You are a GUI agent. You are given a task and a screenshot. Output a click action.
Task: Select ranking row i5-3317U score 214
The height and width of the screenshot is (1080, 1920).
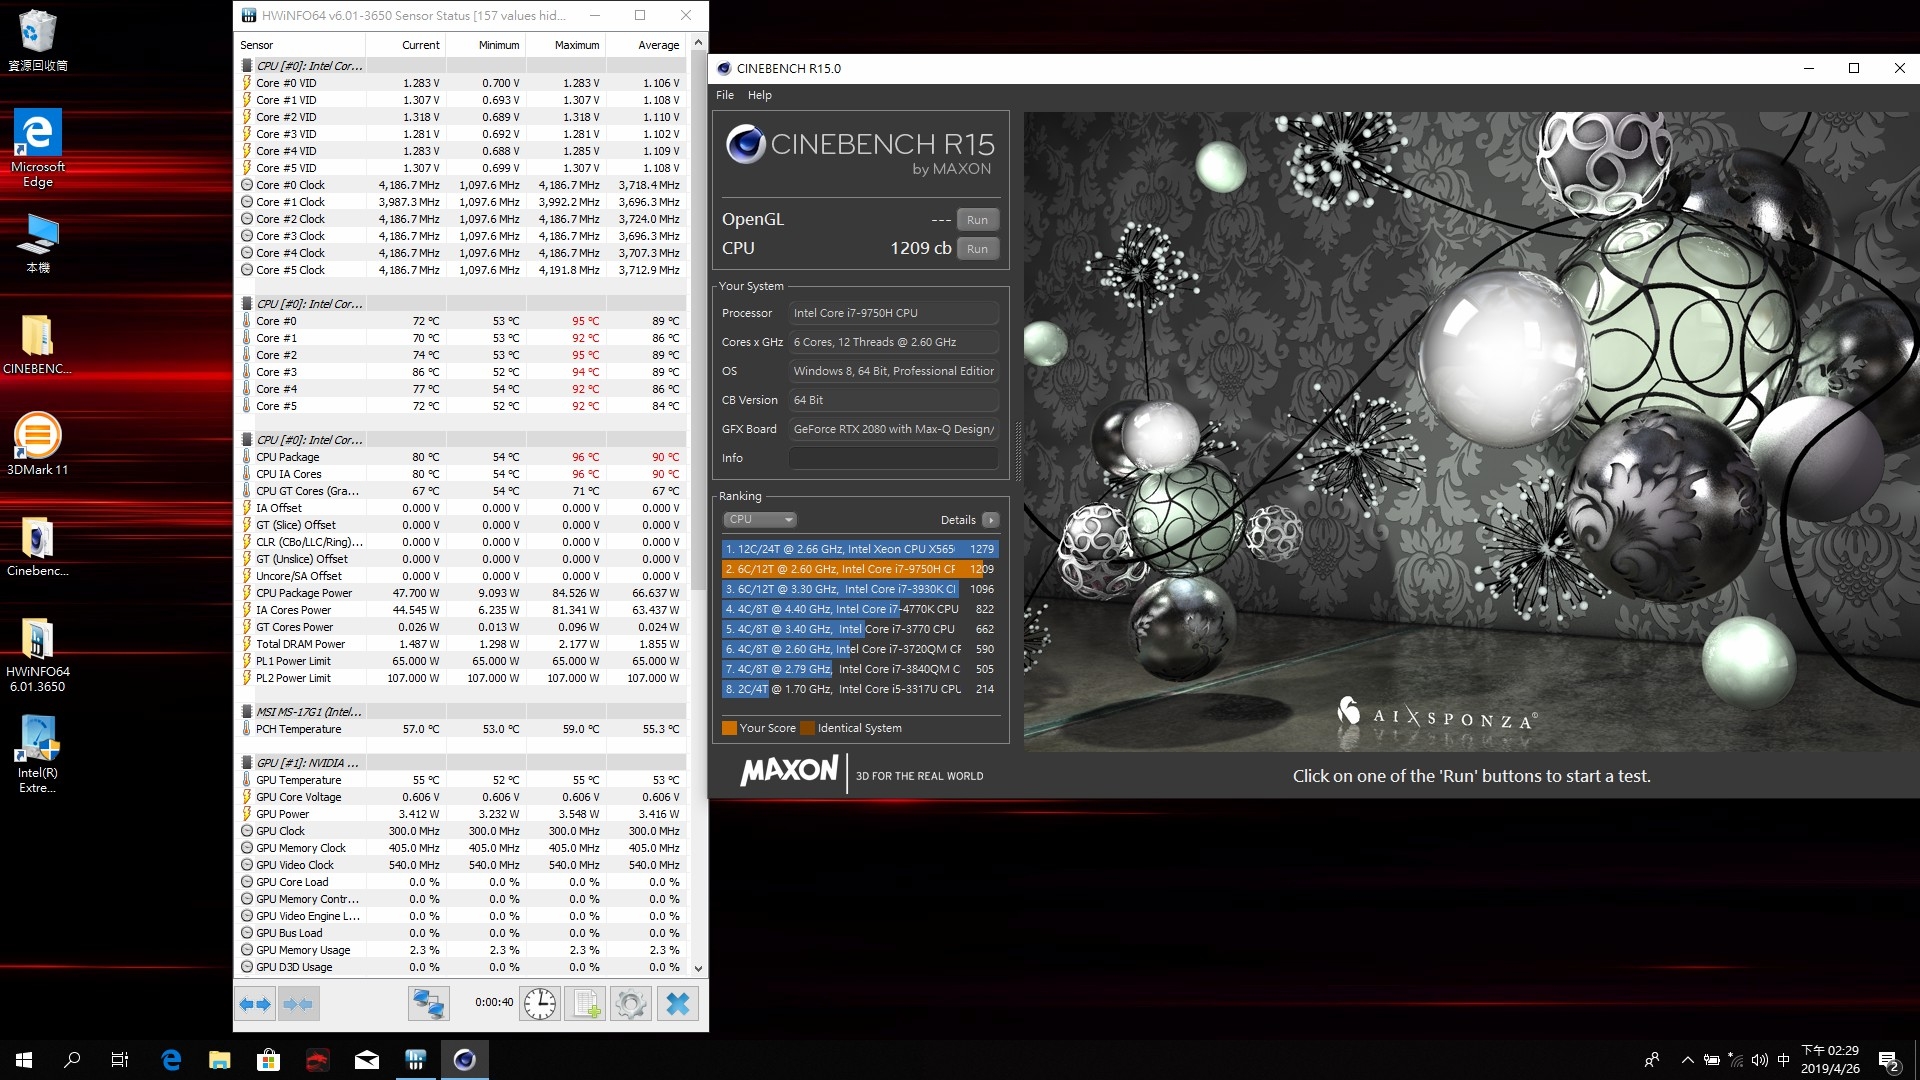point(860,689)
